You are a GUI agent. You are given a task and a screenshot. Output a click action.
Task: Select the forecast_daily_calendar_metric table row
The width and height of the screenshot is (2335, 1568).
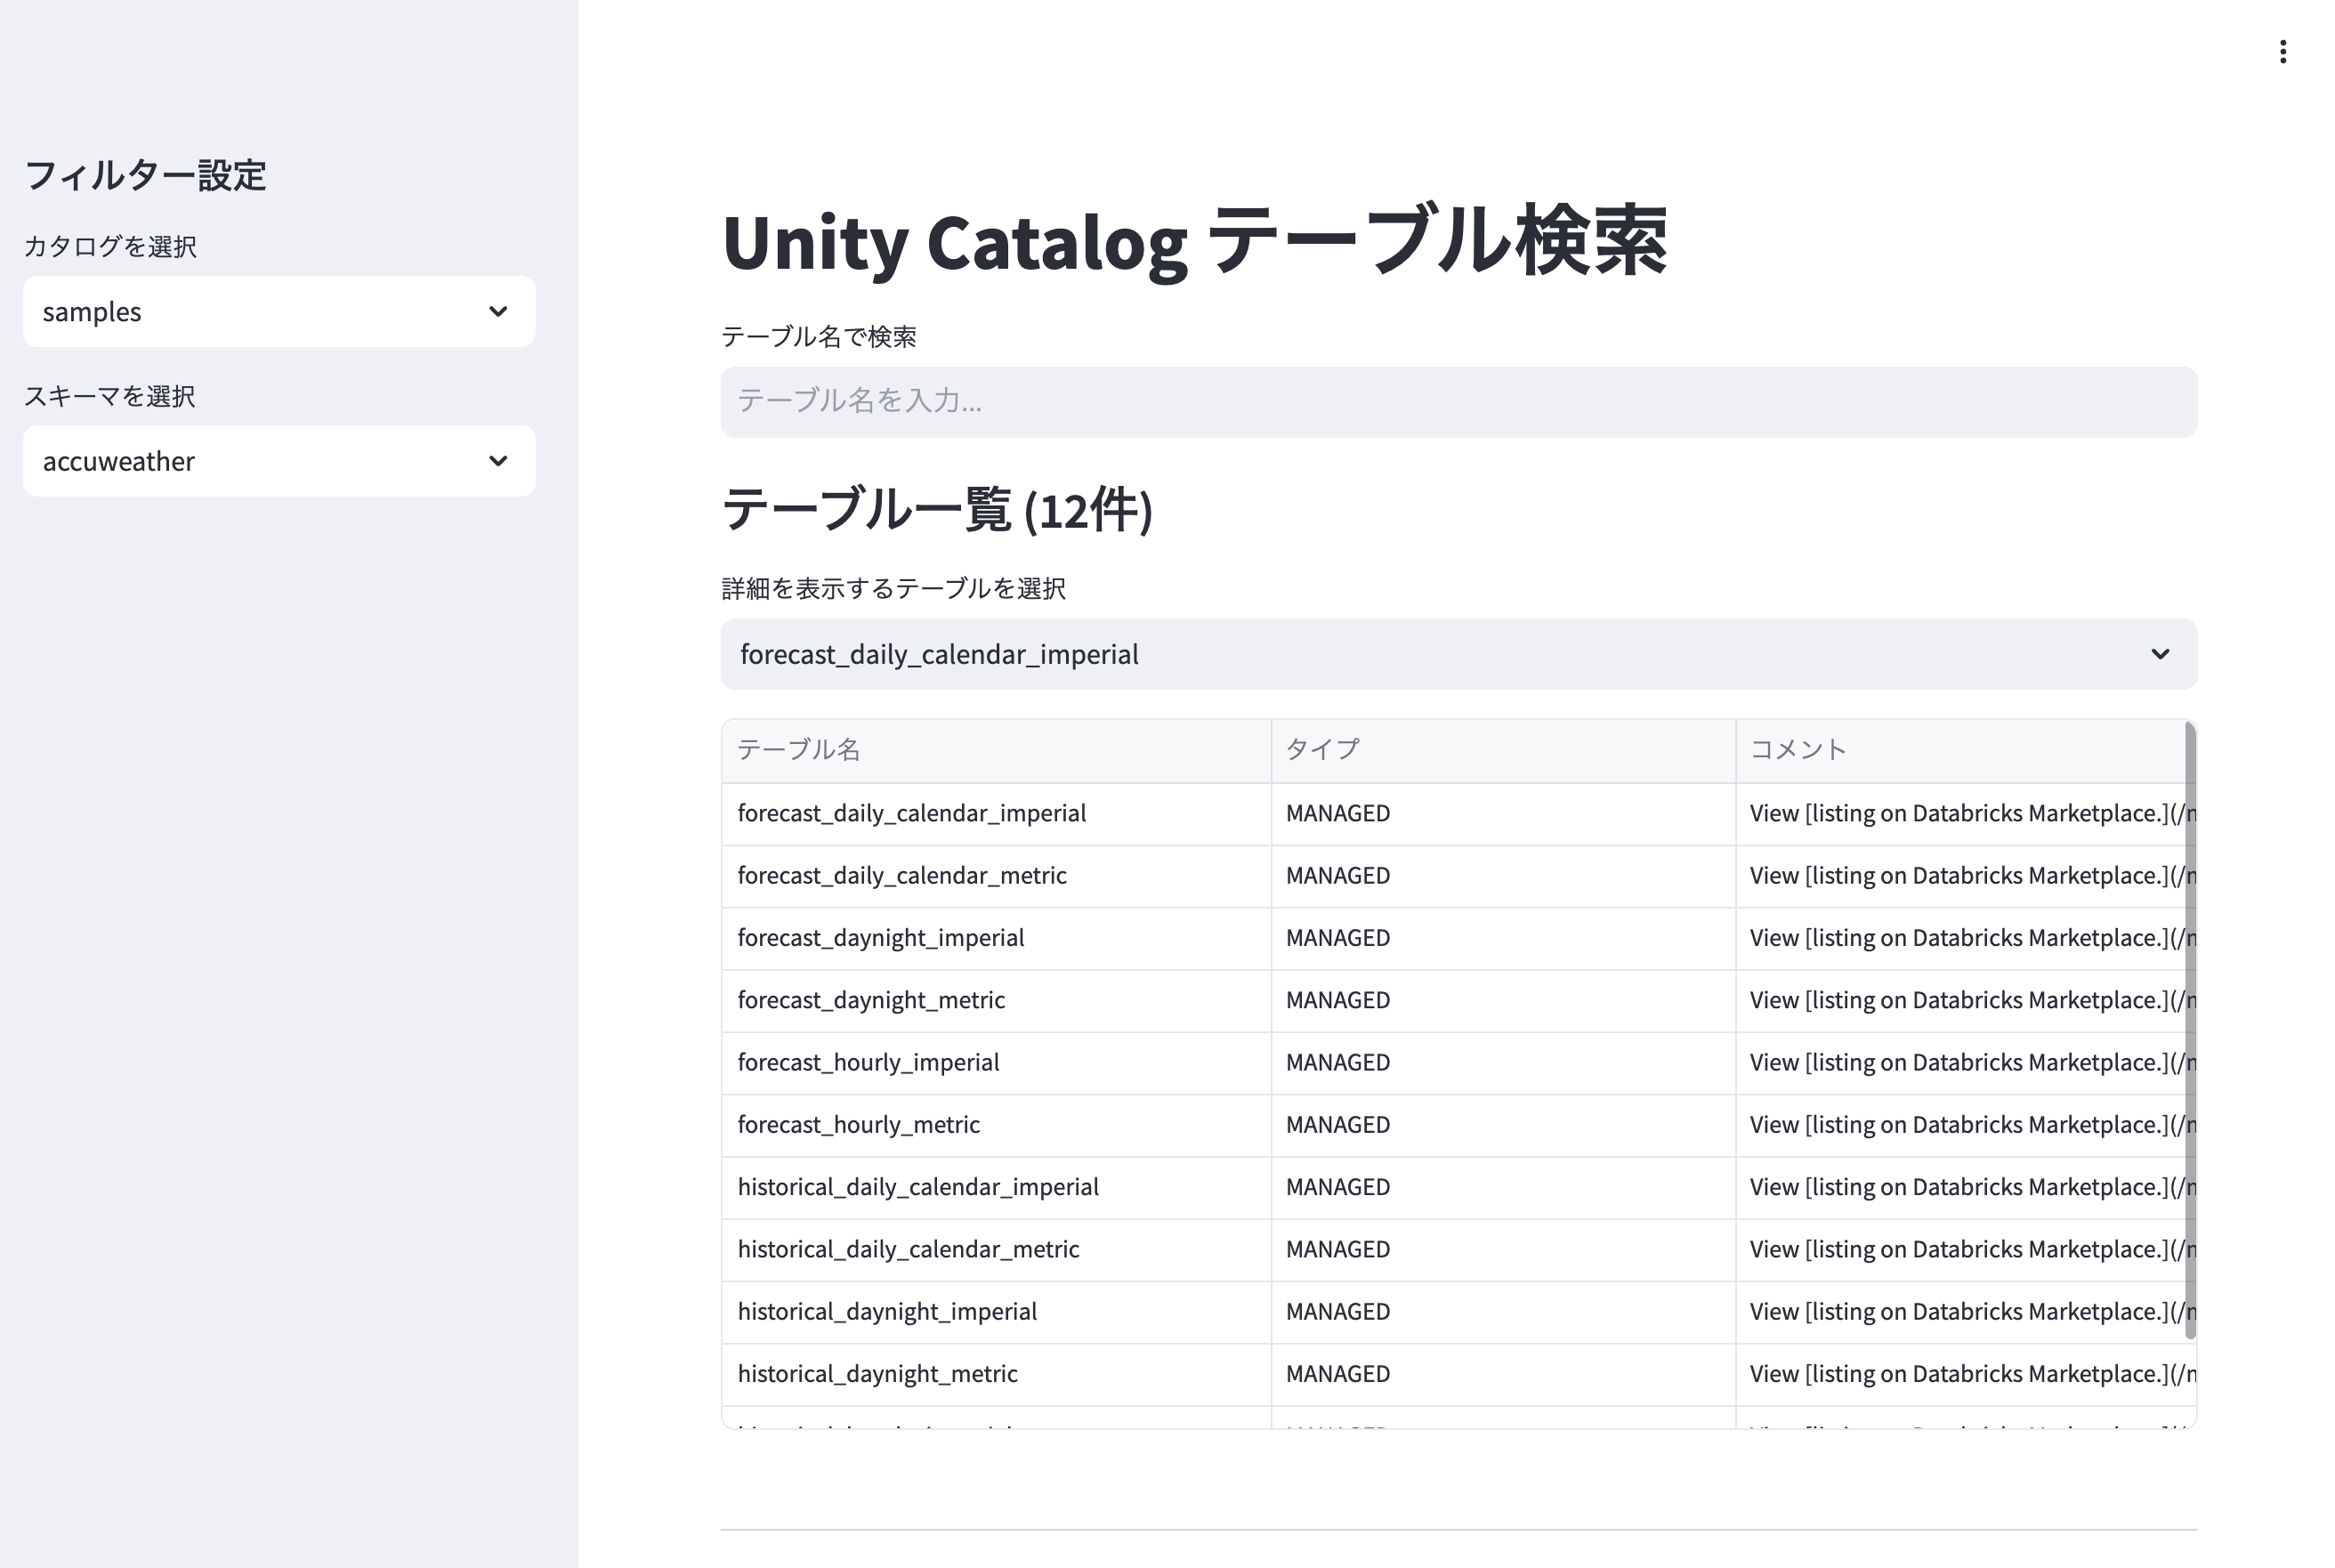point(901,875)
